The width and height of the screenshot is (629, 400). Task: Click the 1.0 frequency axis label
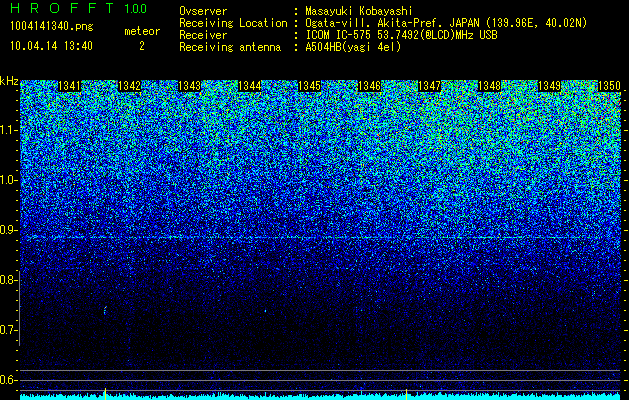(x=8, y=180)
